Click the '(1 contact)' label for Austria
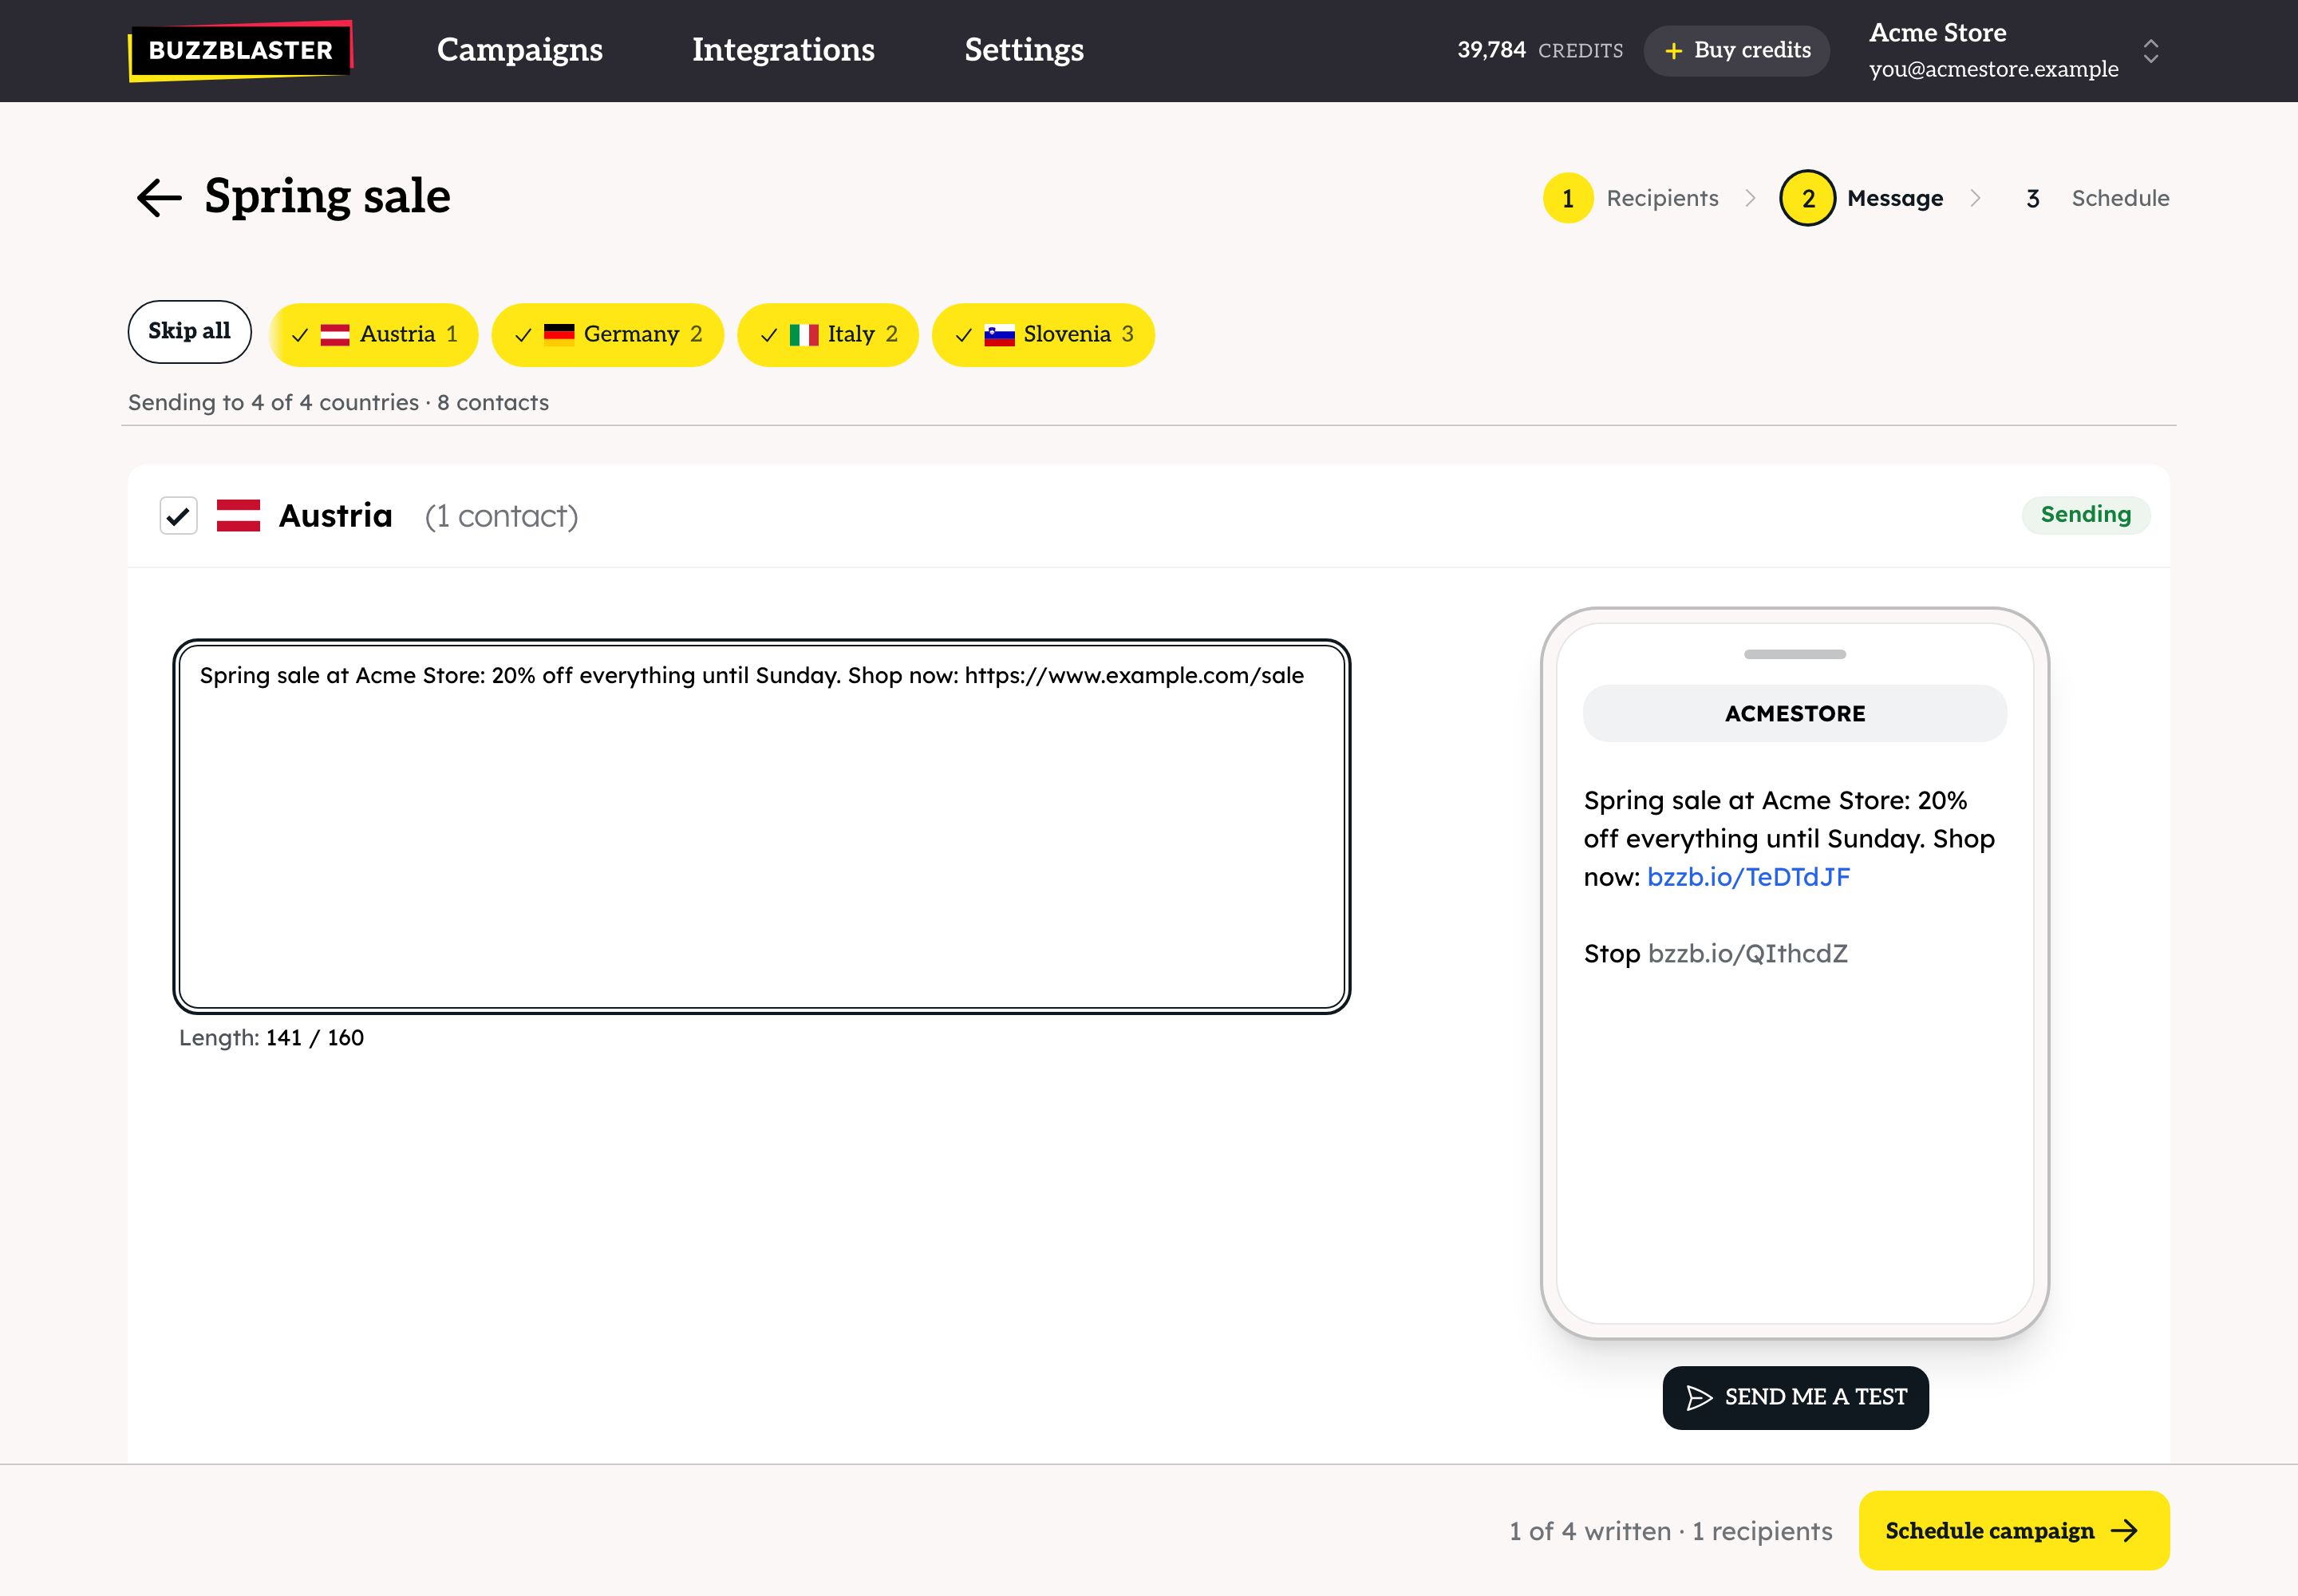 click(x=502, y=516)
